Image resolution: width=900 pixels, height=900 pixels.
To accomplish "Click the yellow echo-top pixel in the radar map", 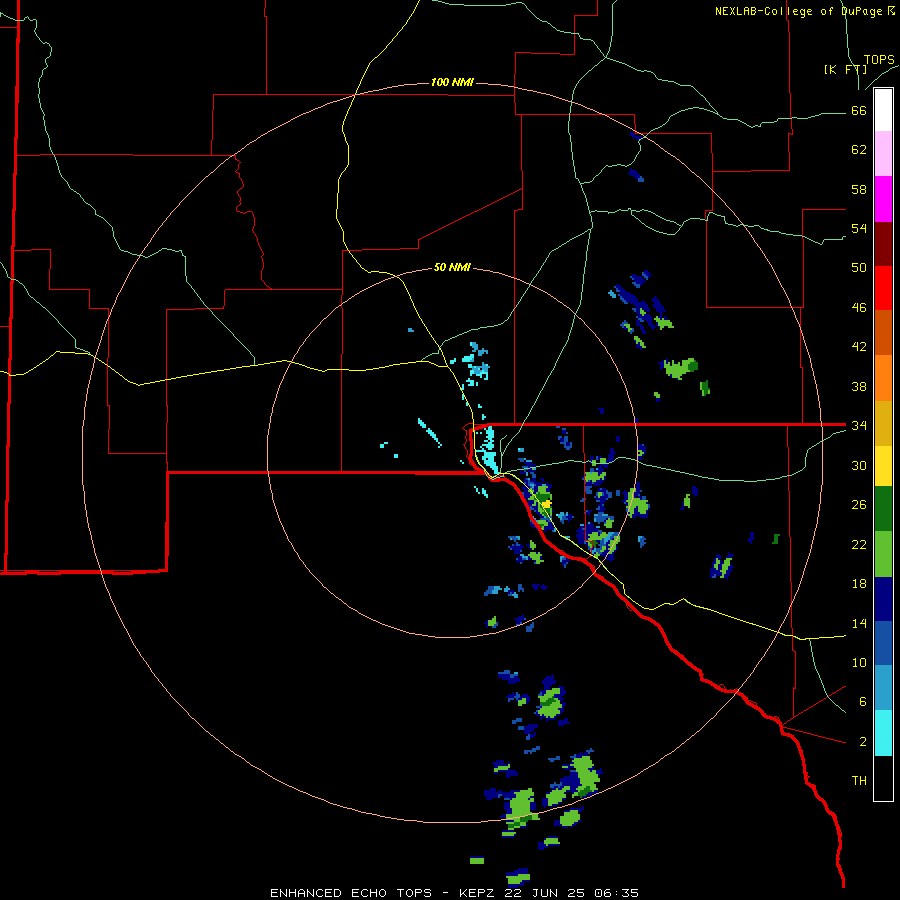I will pyautogui.click(x=547, y=504).
